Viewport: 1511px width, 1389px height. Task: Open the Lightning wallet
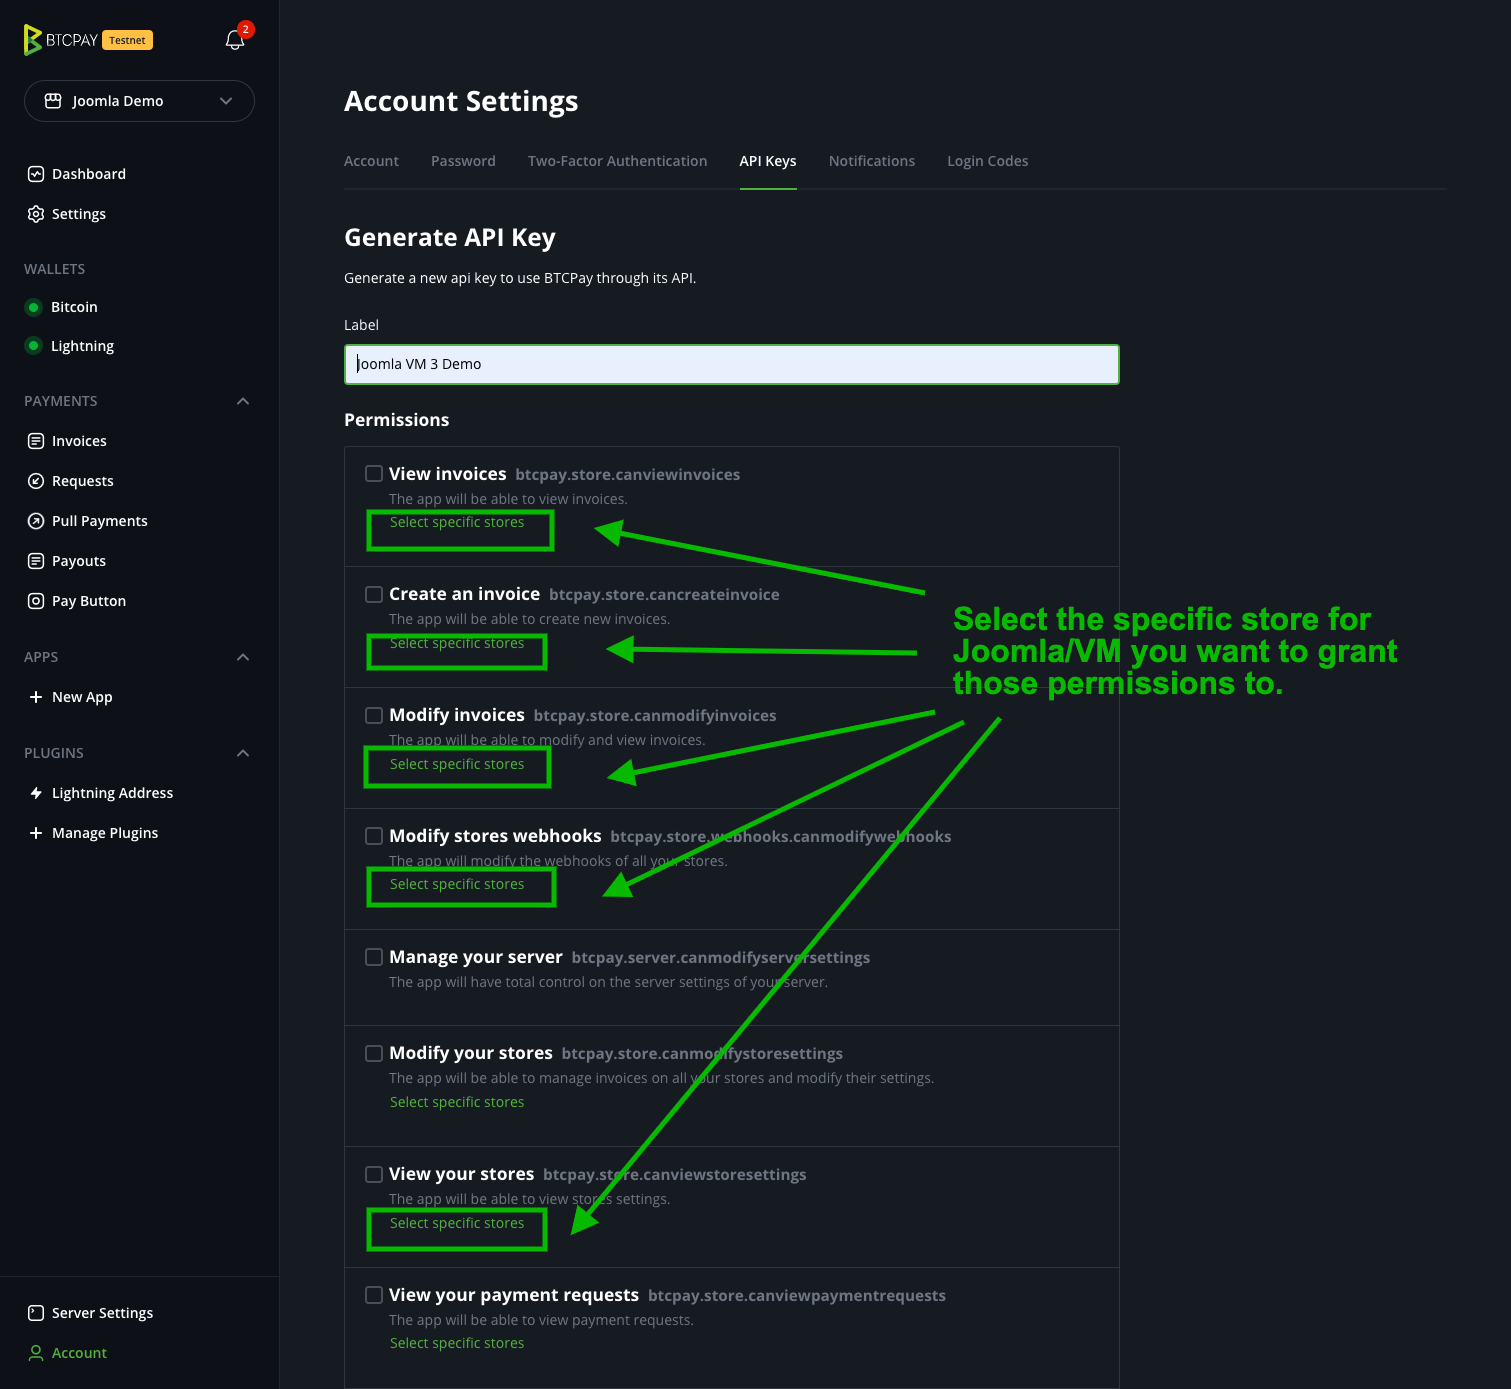(x=82, y=345)
